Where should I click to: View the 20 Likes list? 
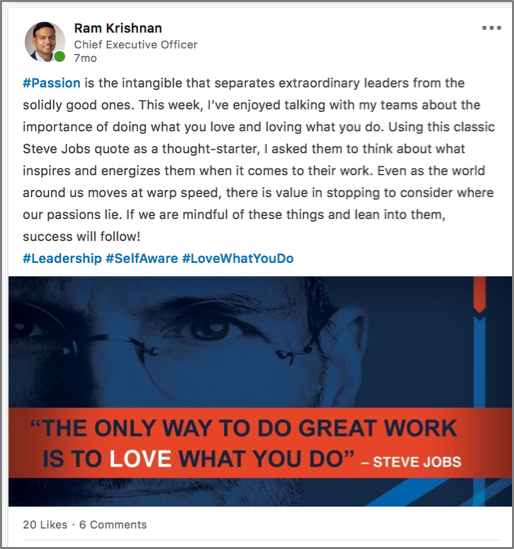tap(45, 524)
